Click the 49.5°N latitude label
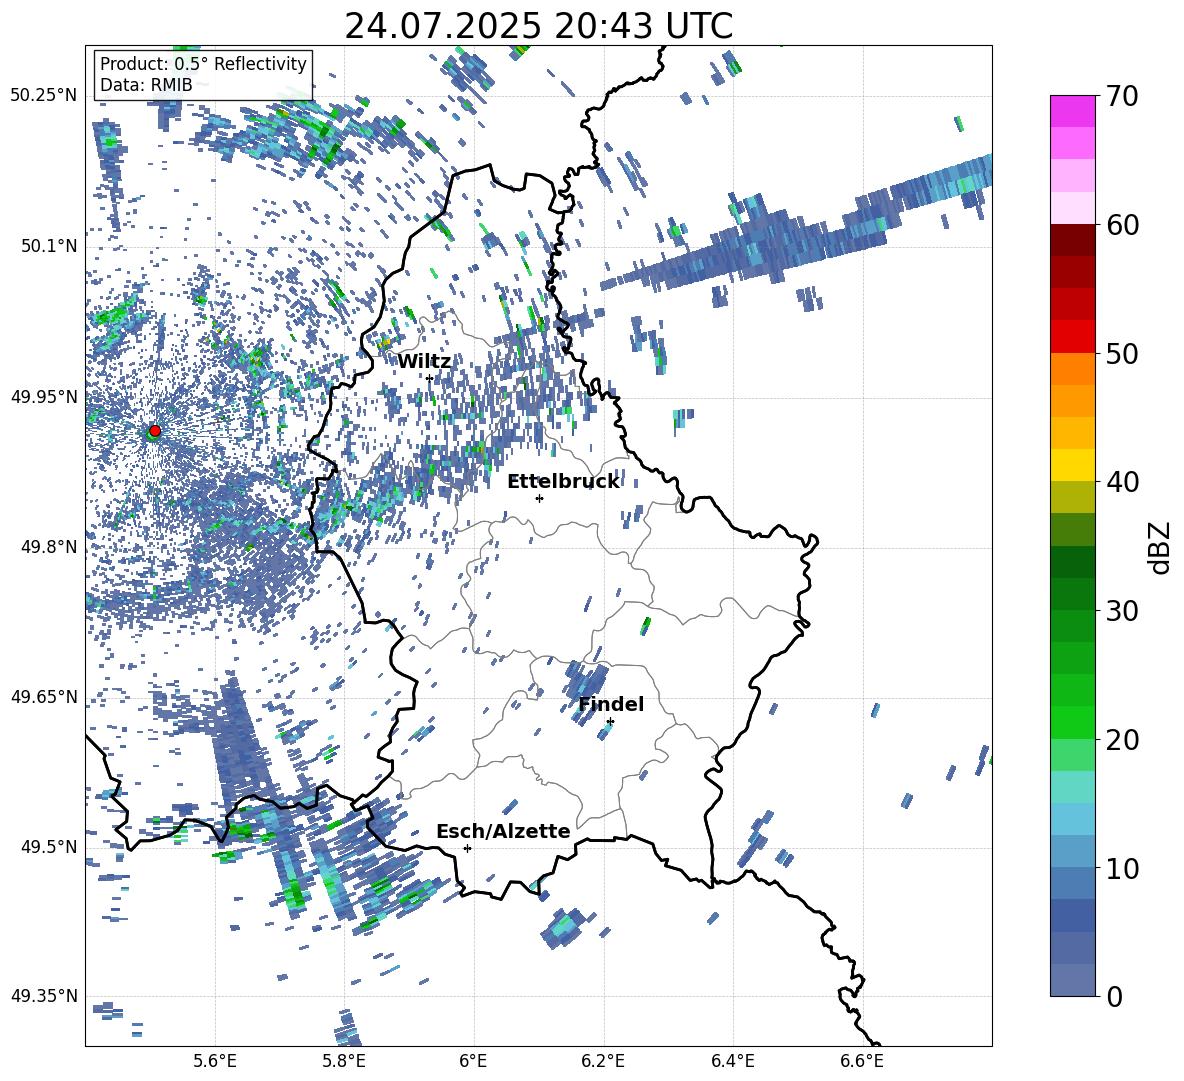1184x1081 pixels. [x=49, y=847]
